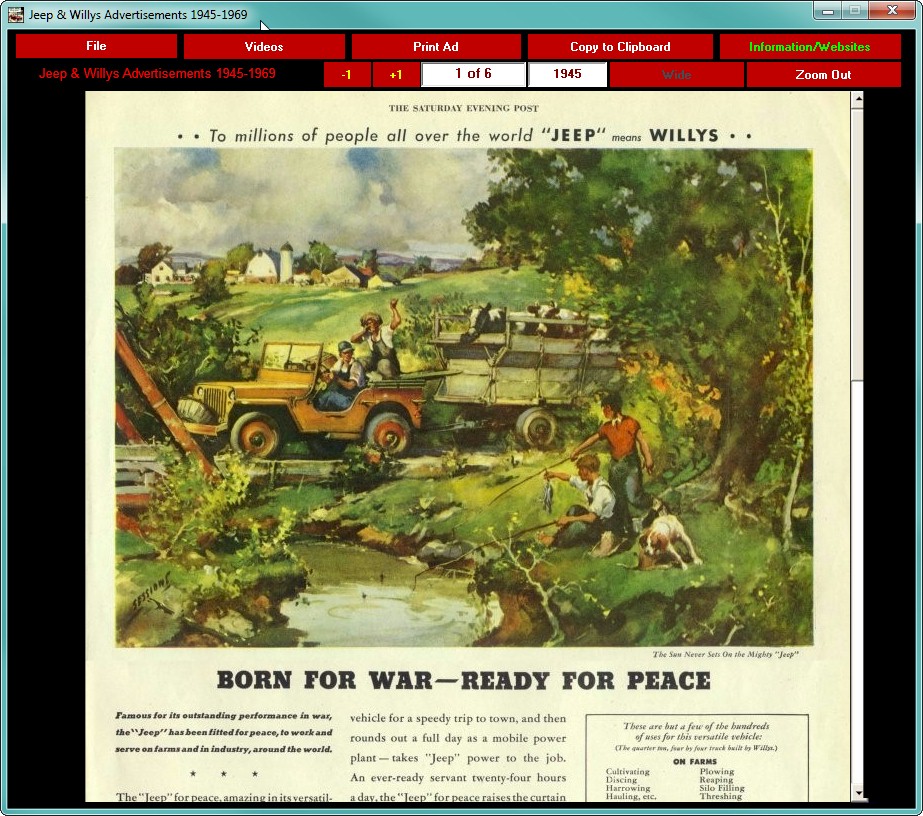Click the vertical scrollbar thumb
The width and height of the screenshot is (923, 816).
[x=858, y=244]
